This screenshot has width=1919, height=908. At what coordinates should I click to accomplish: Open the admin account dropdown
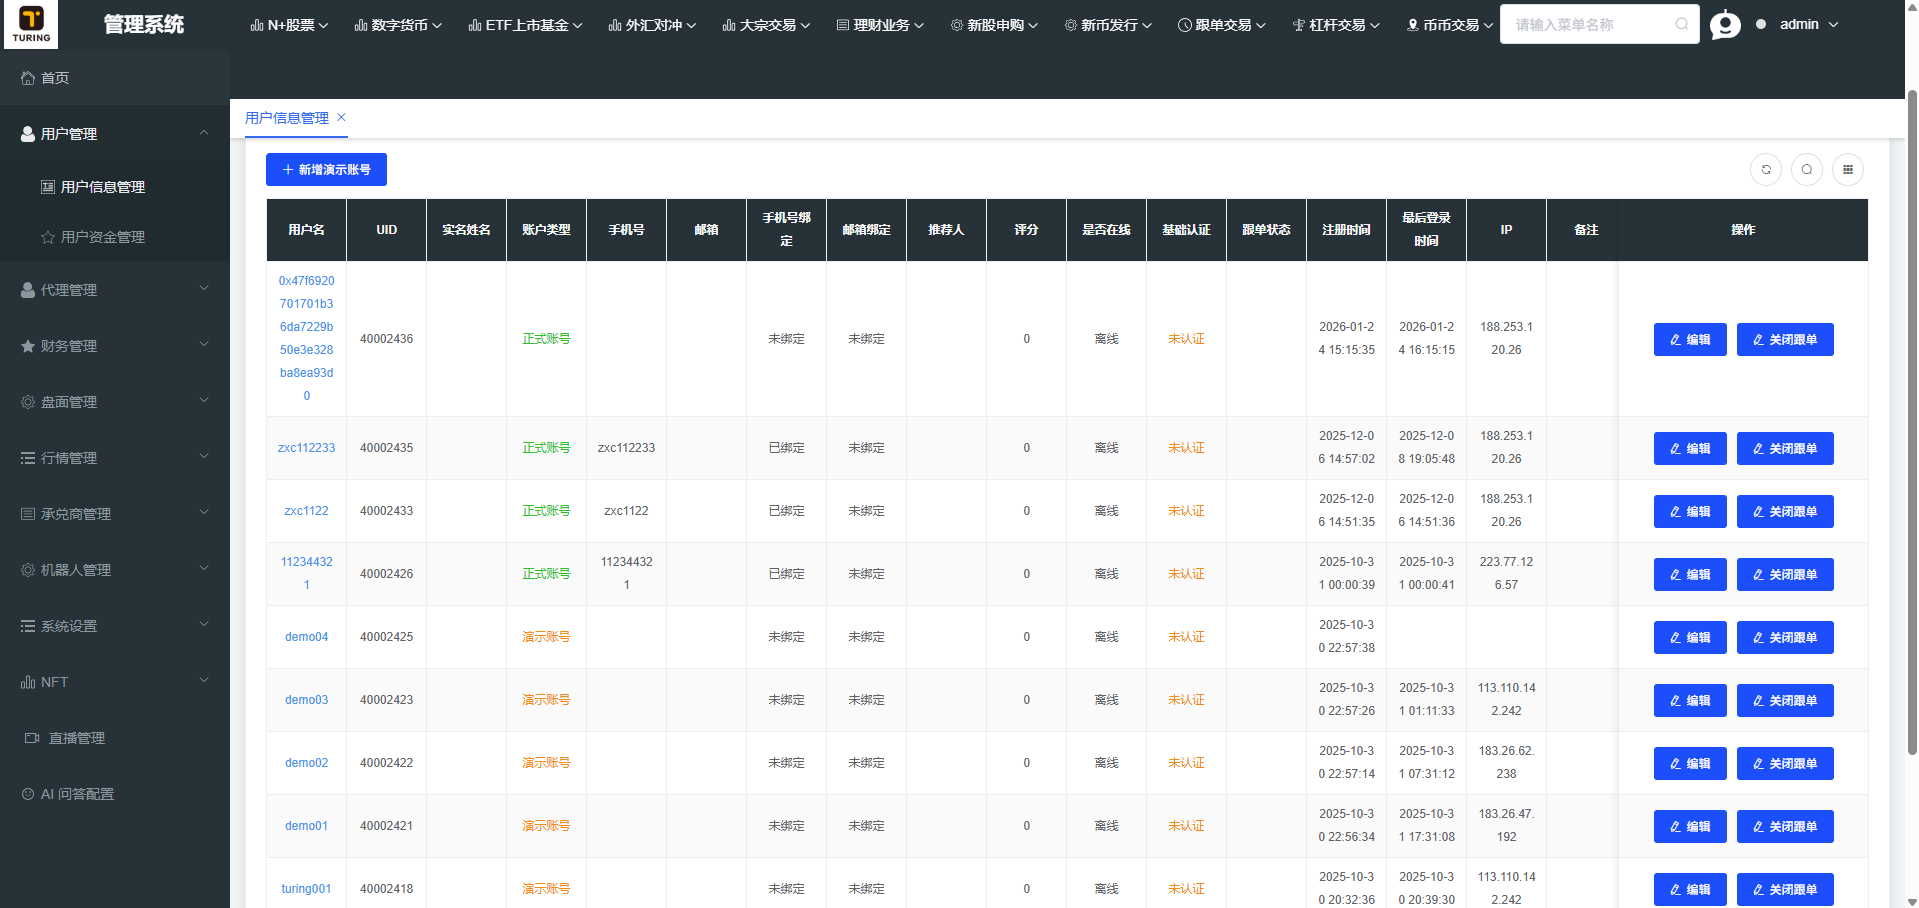[x=1809, y=24]
